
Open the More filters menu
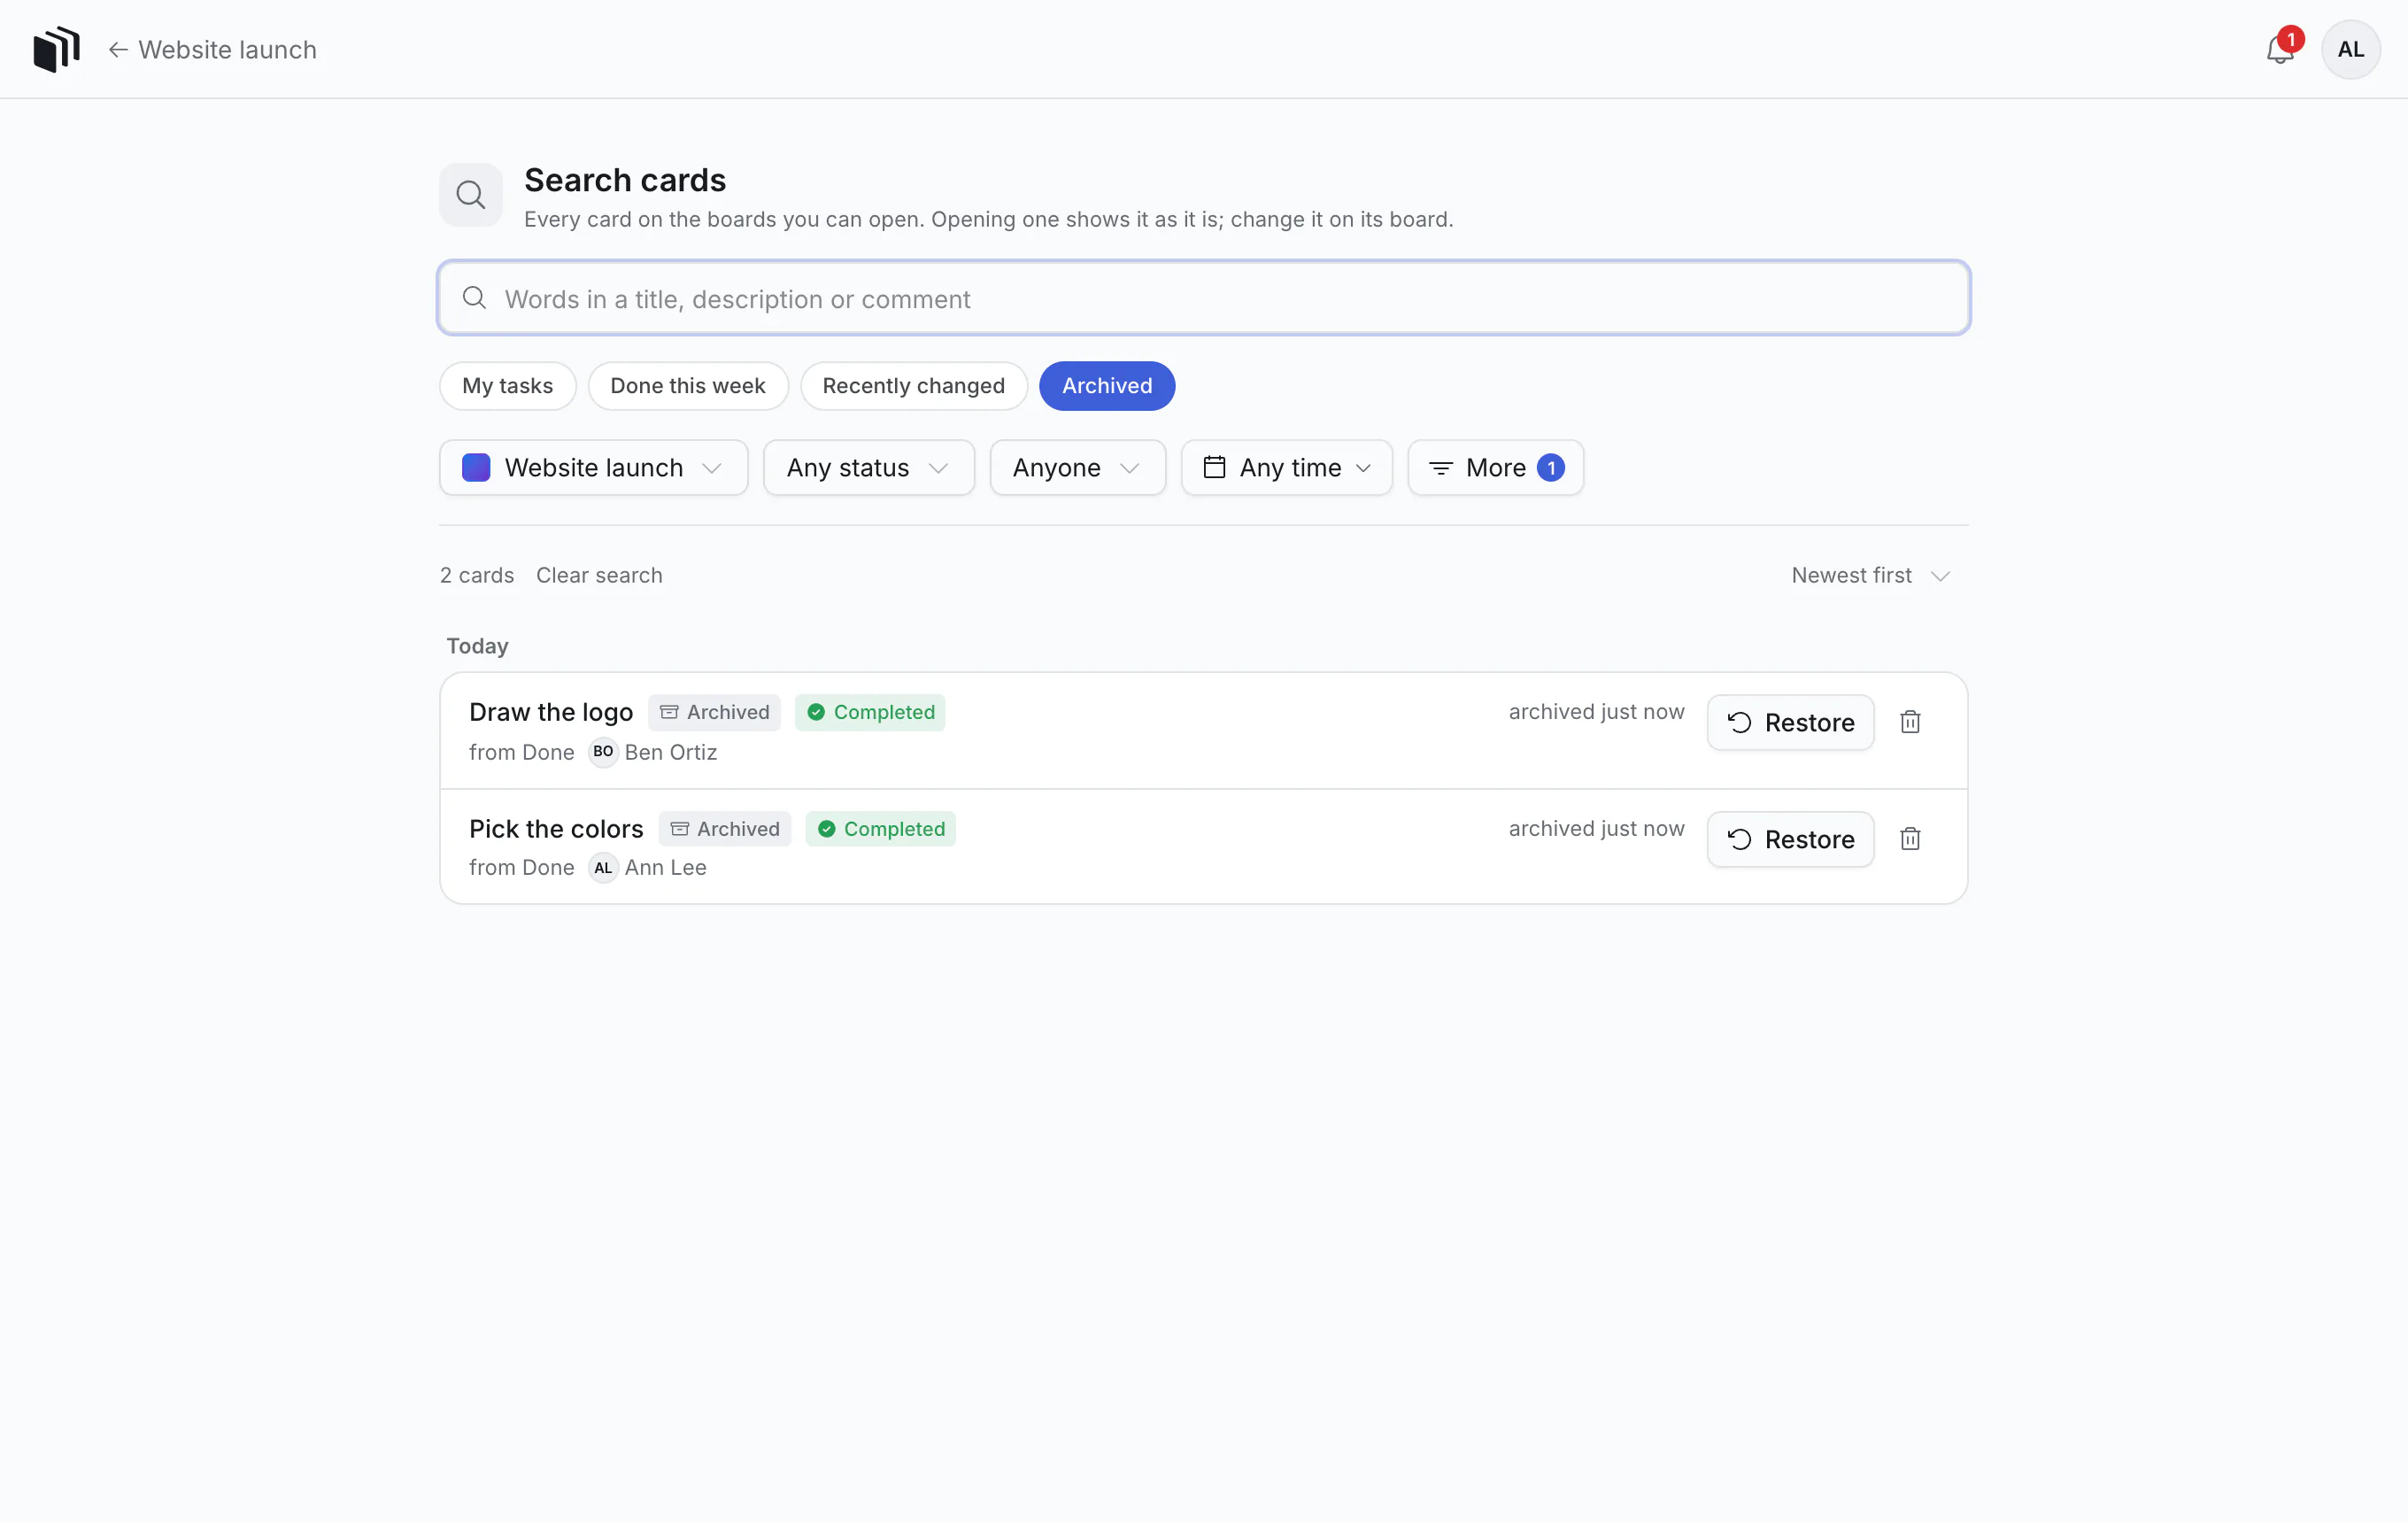(1495, 467)
